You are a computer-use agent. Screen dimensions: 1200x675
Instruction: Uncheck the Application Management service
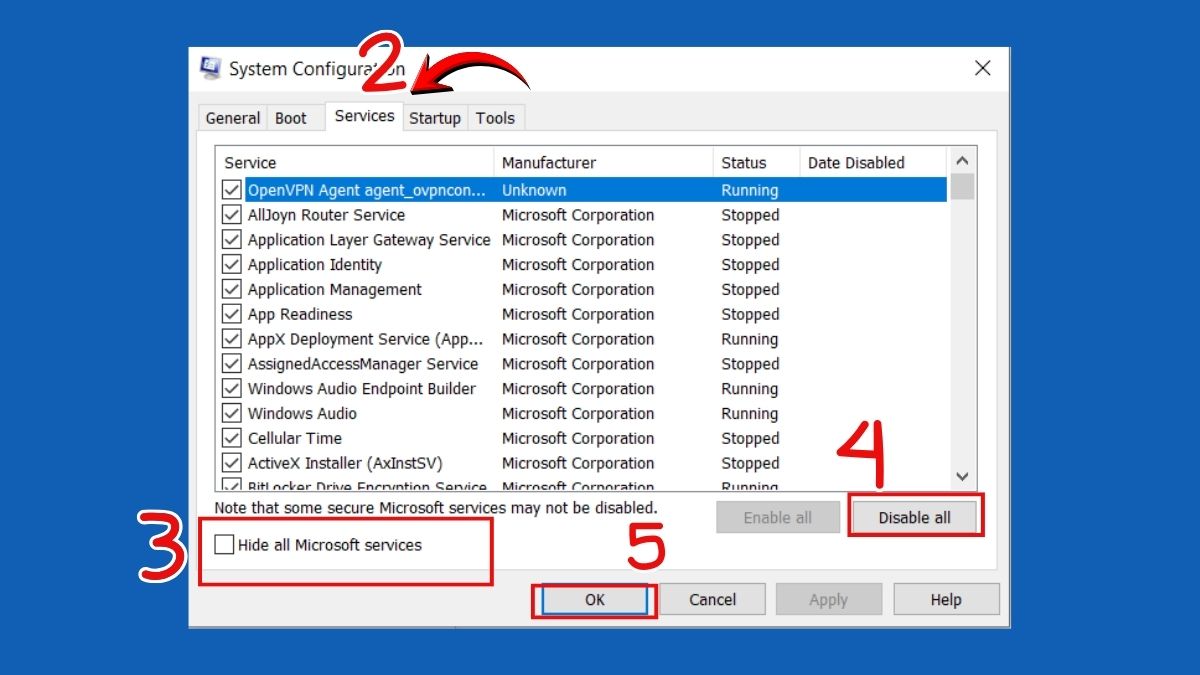tap(231, 289)
